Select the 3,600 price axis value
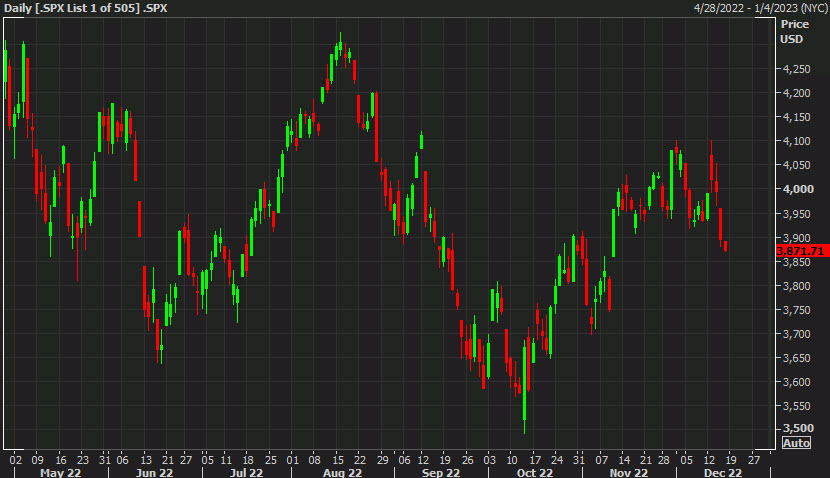This screenshot has width=830, height=478. 797,382
